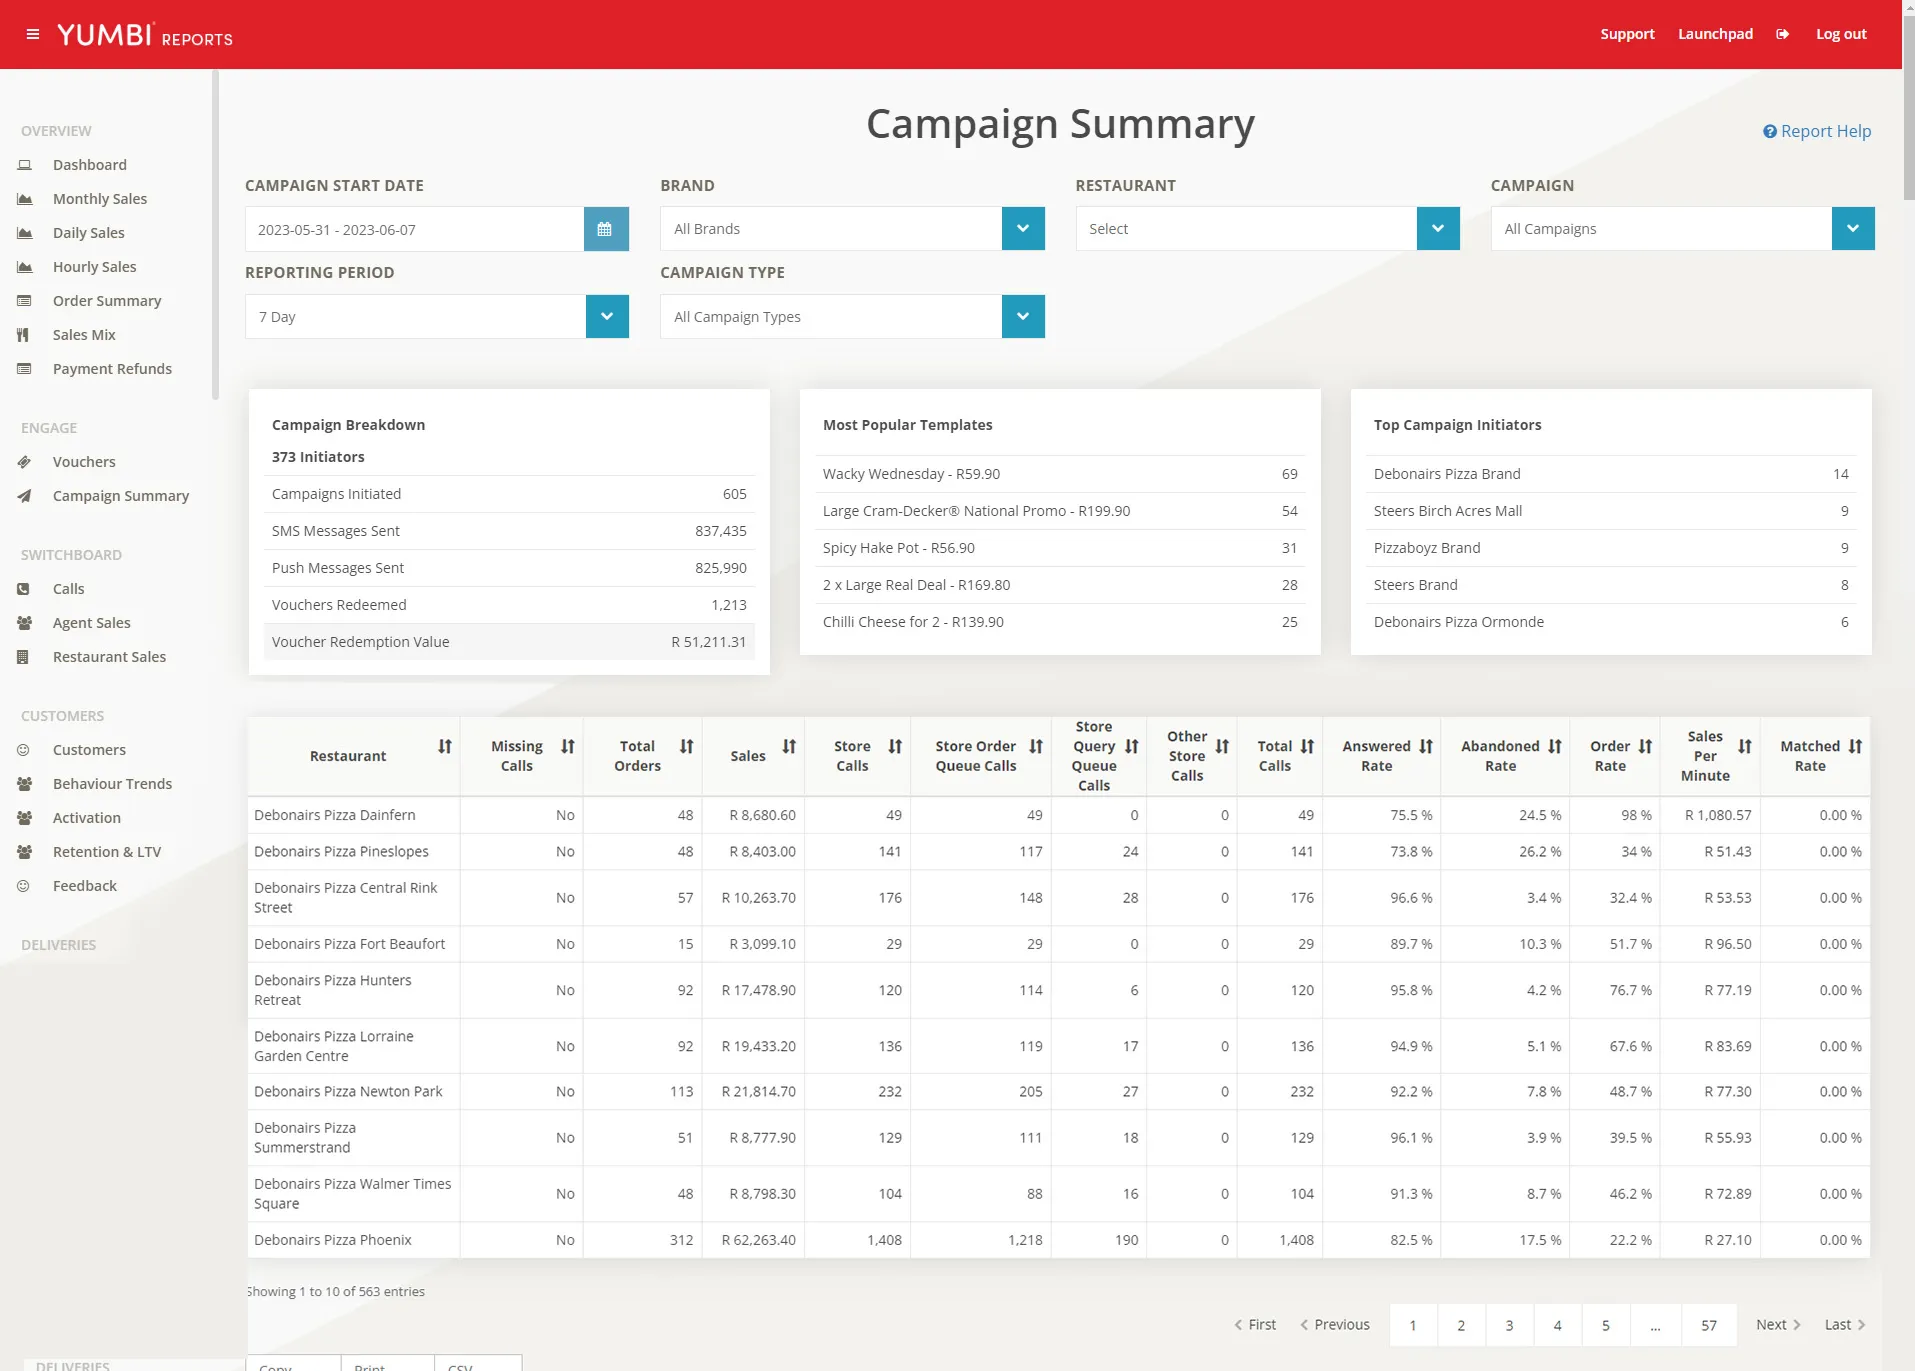The height and width of the screenshot is (1371, 1915).
Task: Click the Report Help question icon
Action: pyautogui.click(x=1769, y=131)
